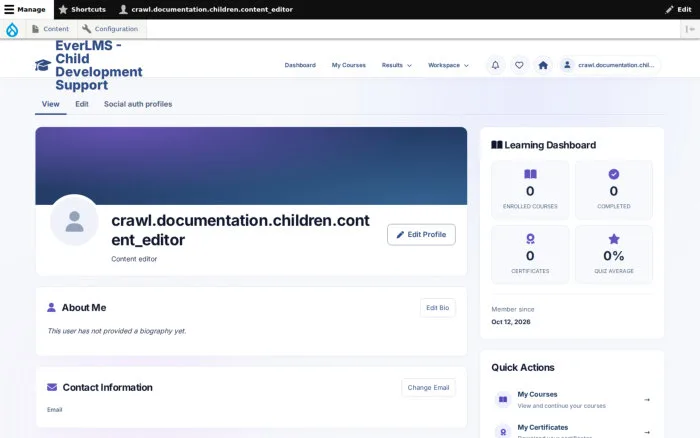This screenshot has width=700, height=438.
Task: Open the EverLMS - Child Development Support home link
Action: [99, 65]
